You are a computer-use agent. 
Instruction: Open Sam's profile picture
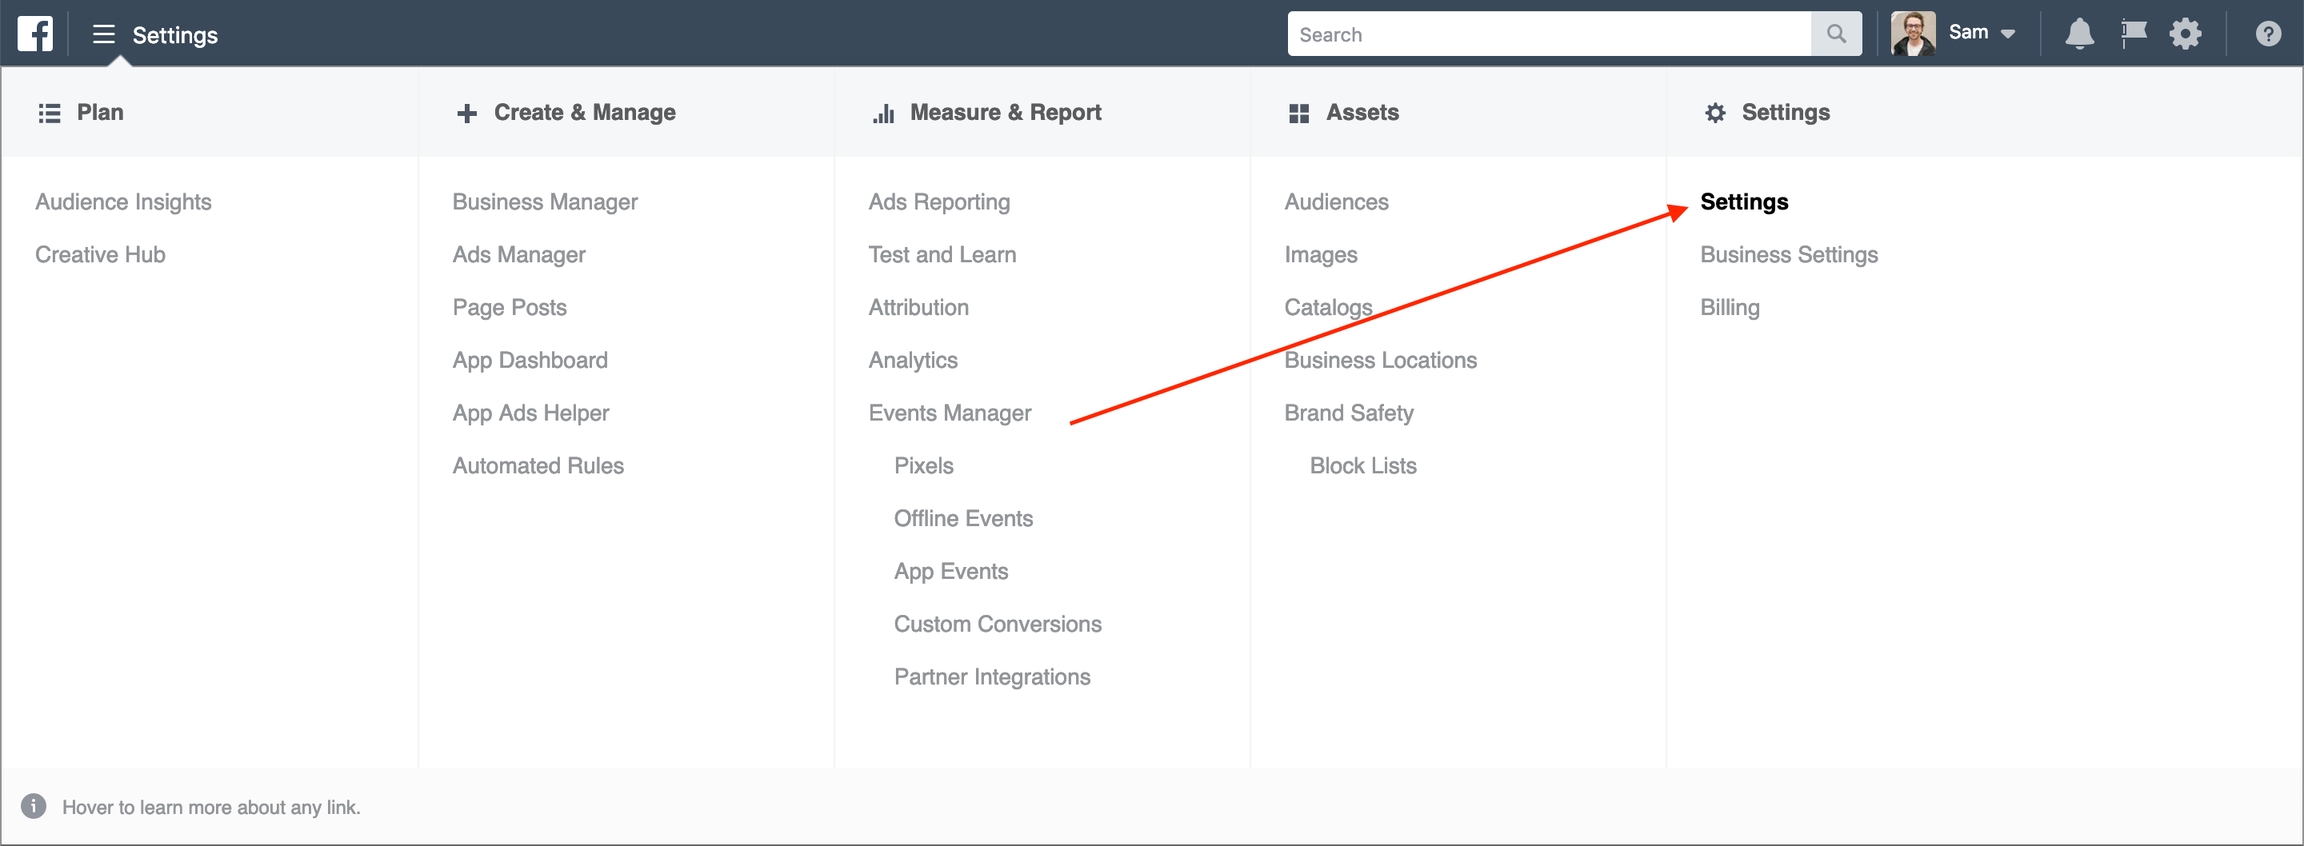tap(1913, 34)
